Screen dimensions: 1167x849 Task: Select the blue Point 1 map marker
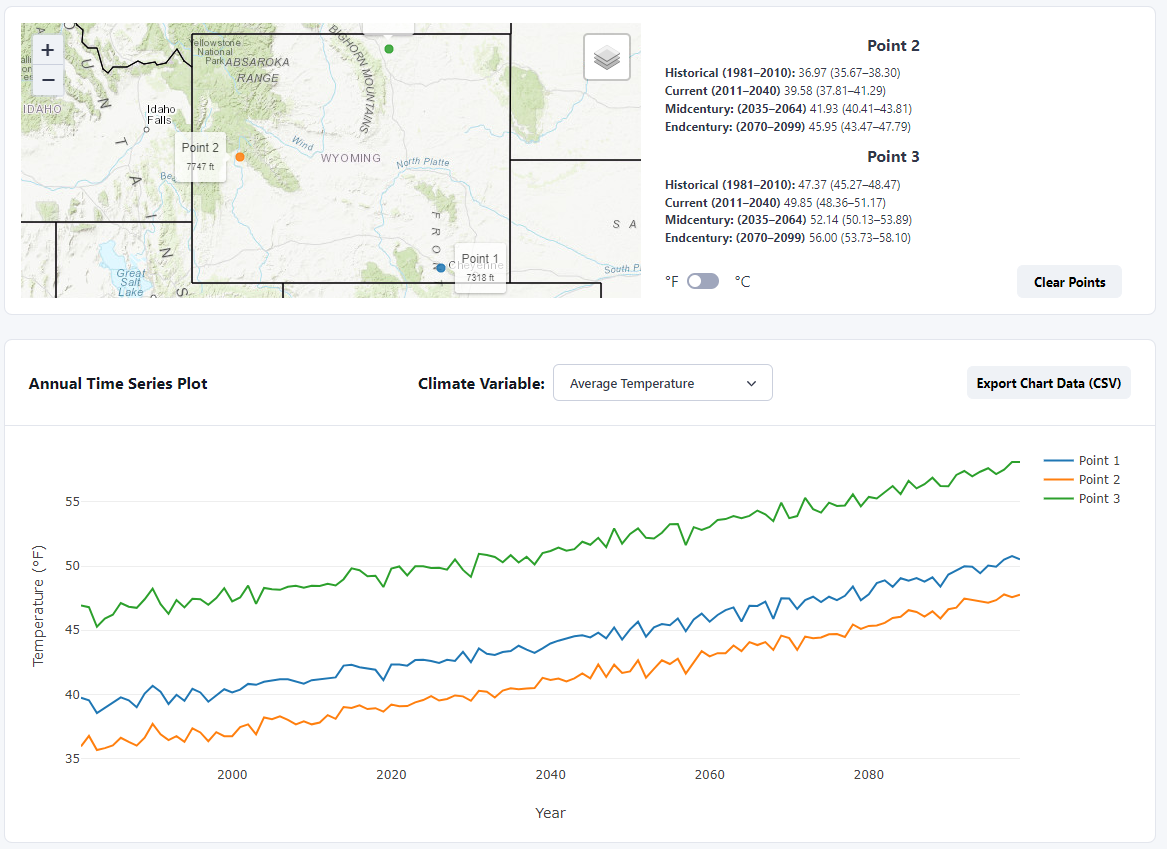441,268
